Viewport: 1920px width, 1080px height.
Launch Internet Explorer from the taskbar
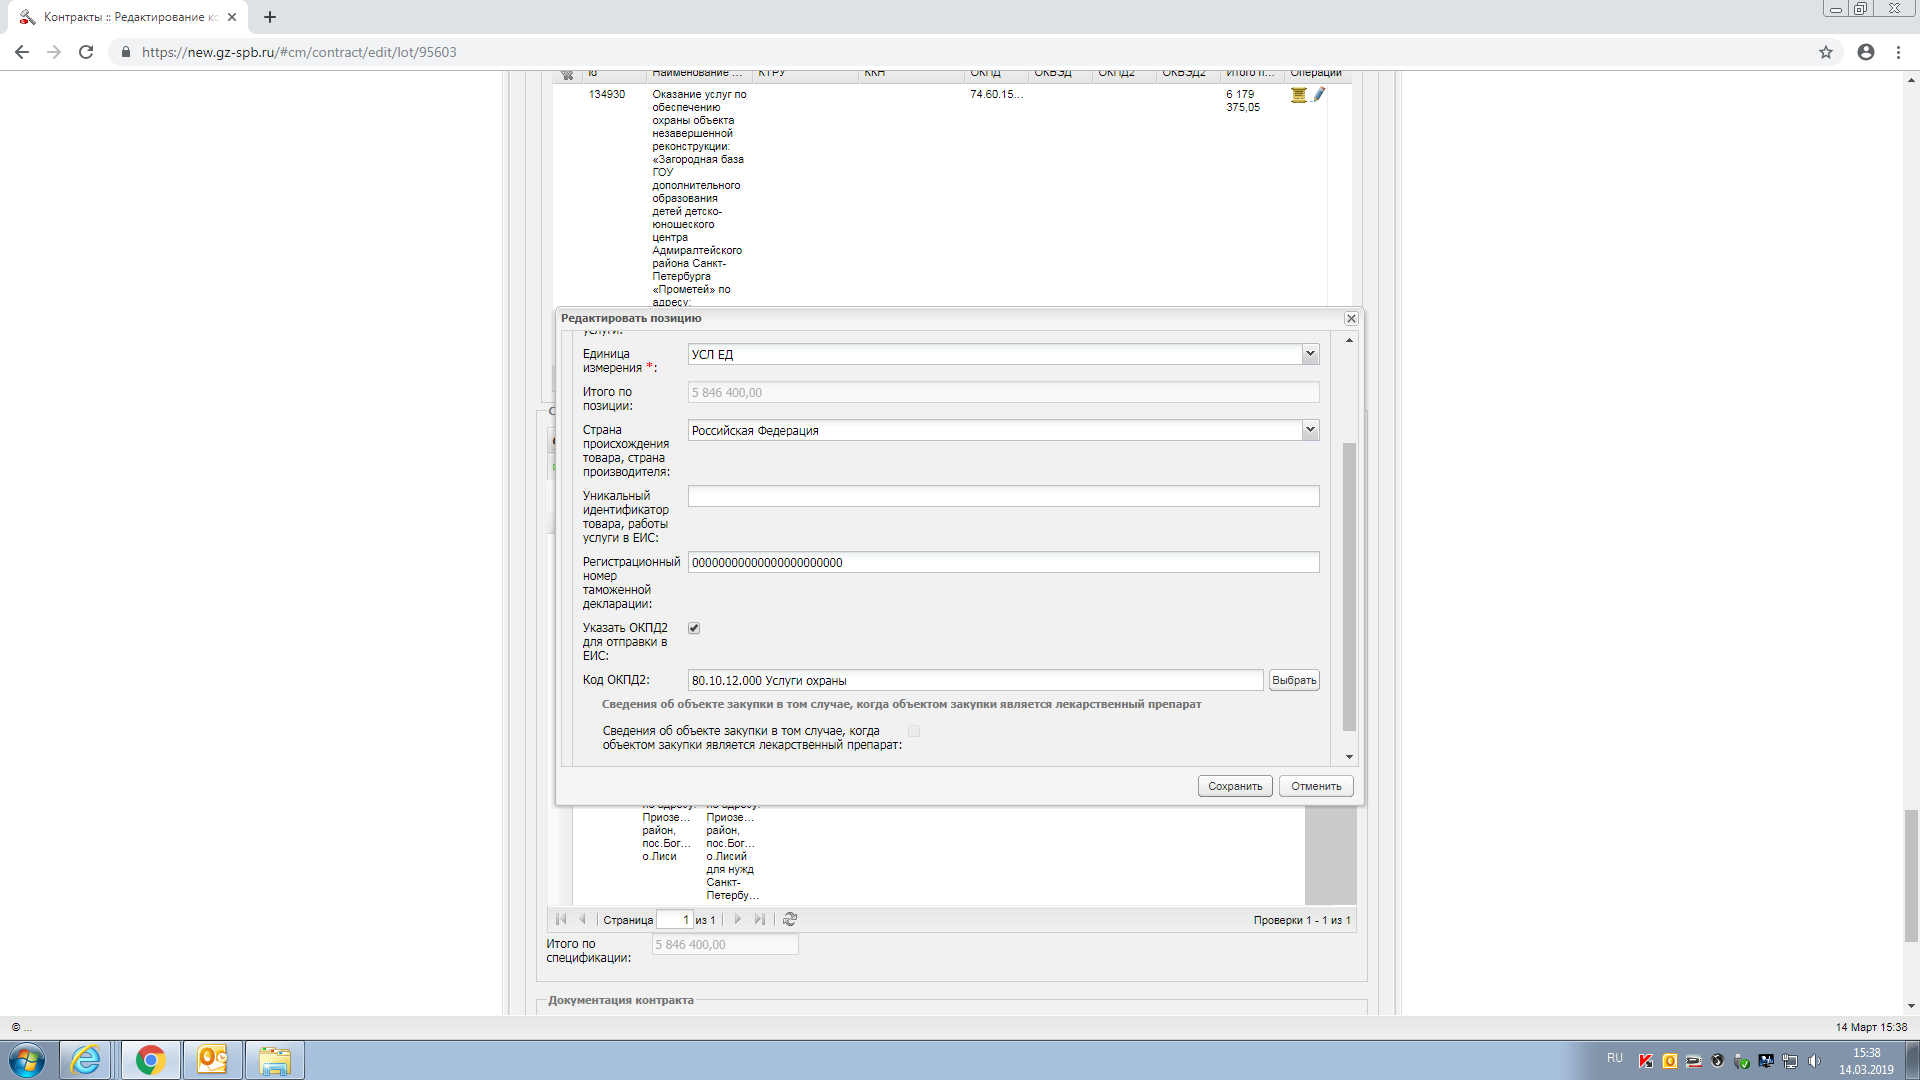pos(86,1060)
